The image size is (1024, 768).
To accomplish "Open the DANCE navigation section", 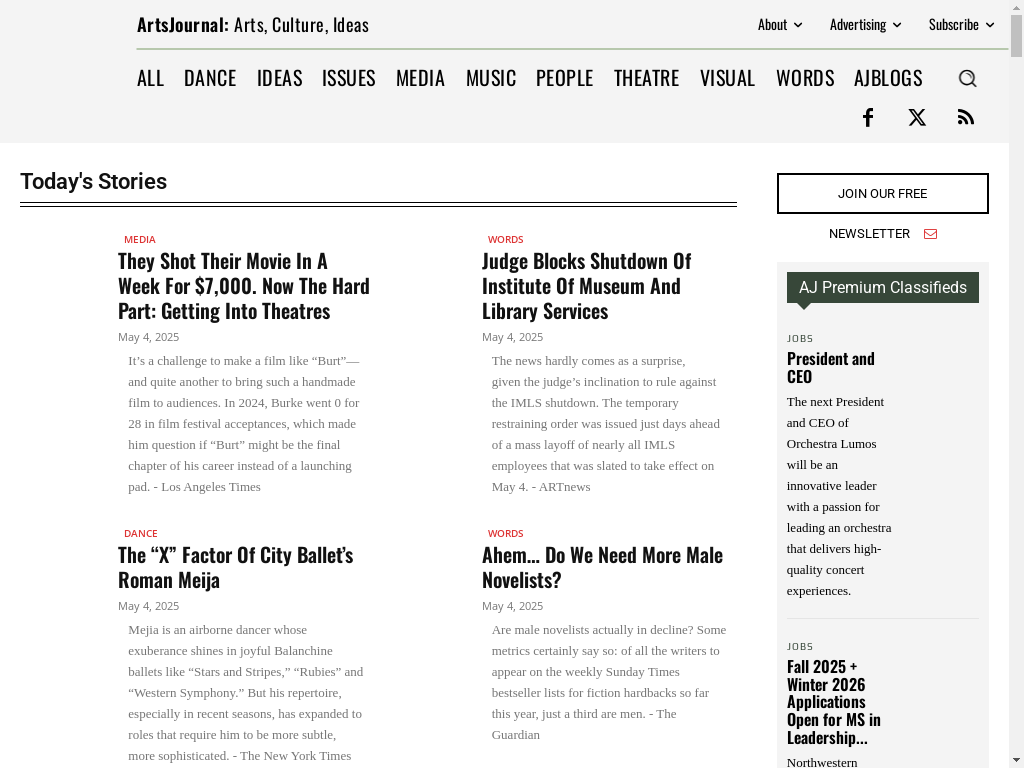I will click(210, 78).
